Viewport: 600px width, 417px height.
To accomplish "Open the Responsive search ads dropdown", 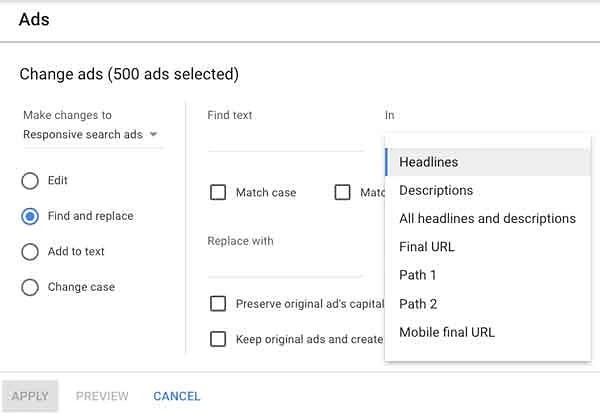I will pos(91,135).
